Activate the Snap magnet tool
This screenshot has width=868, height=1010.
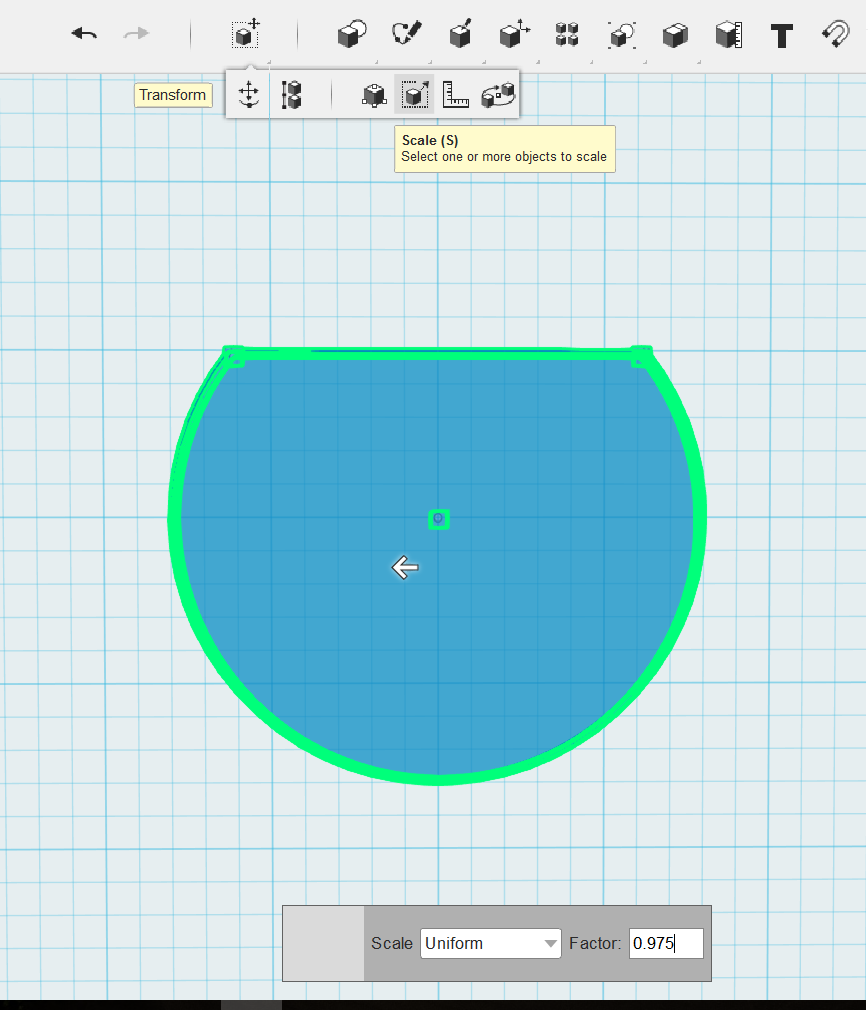tap(835, 33)
